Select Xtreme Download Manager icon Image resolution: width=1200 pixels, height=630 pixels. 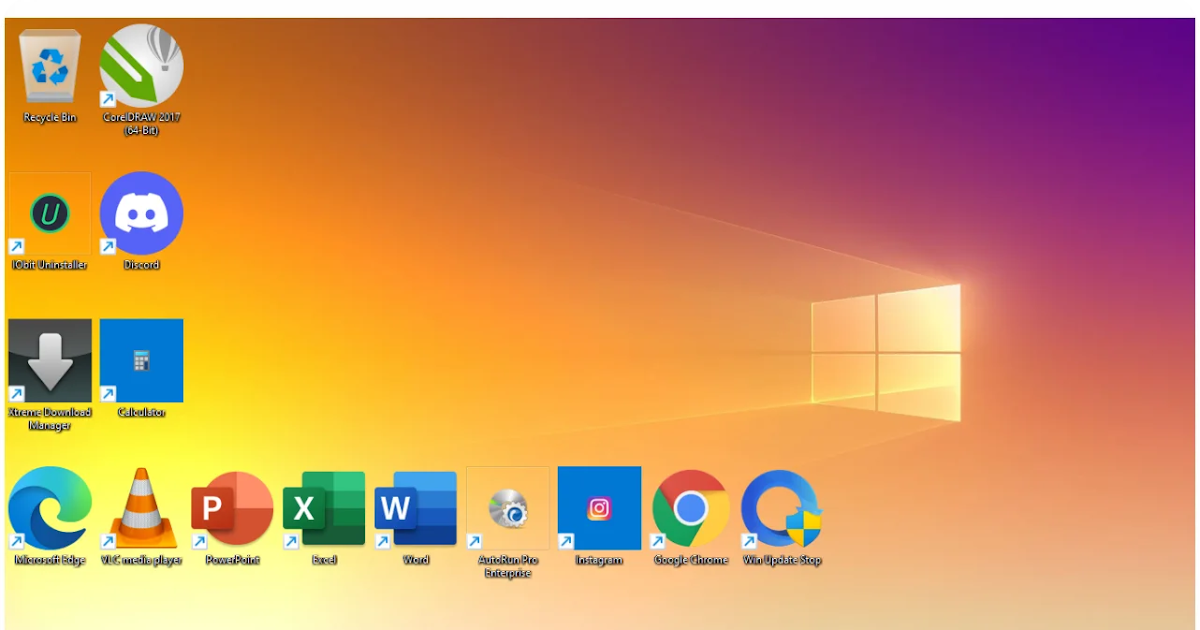[49, 360]
